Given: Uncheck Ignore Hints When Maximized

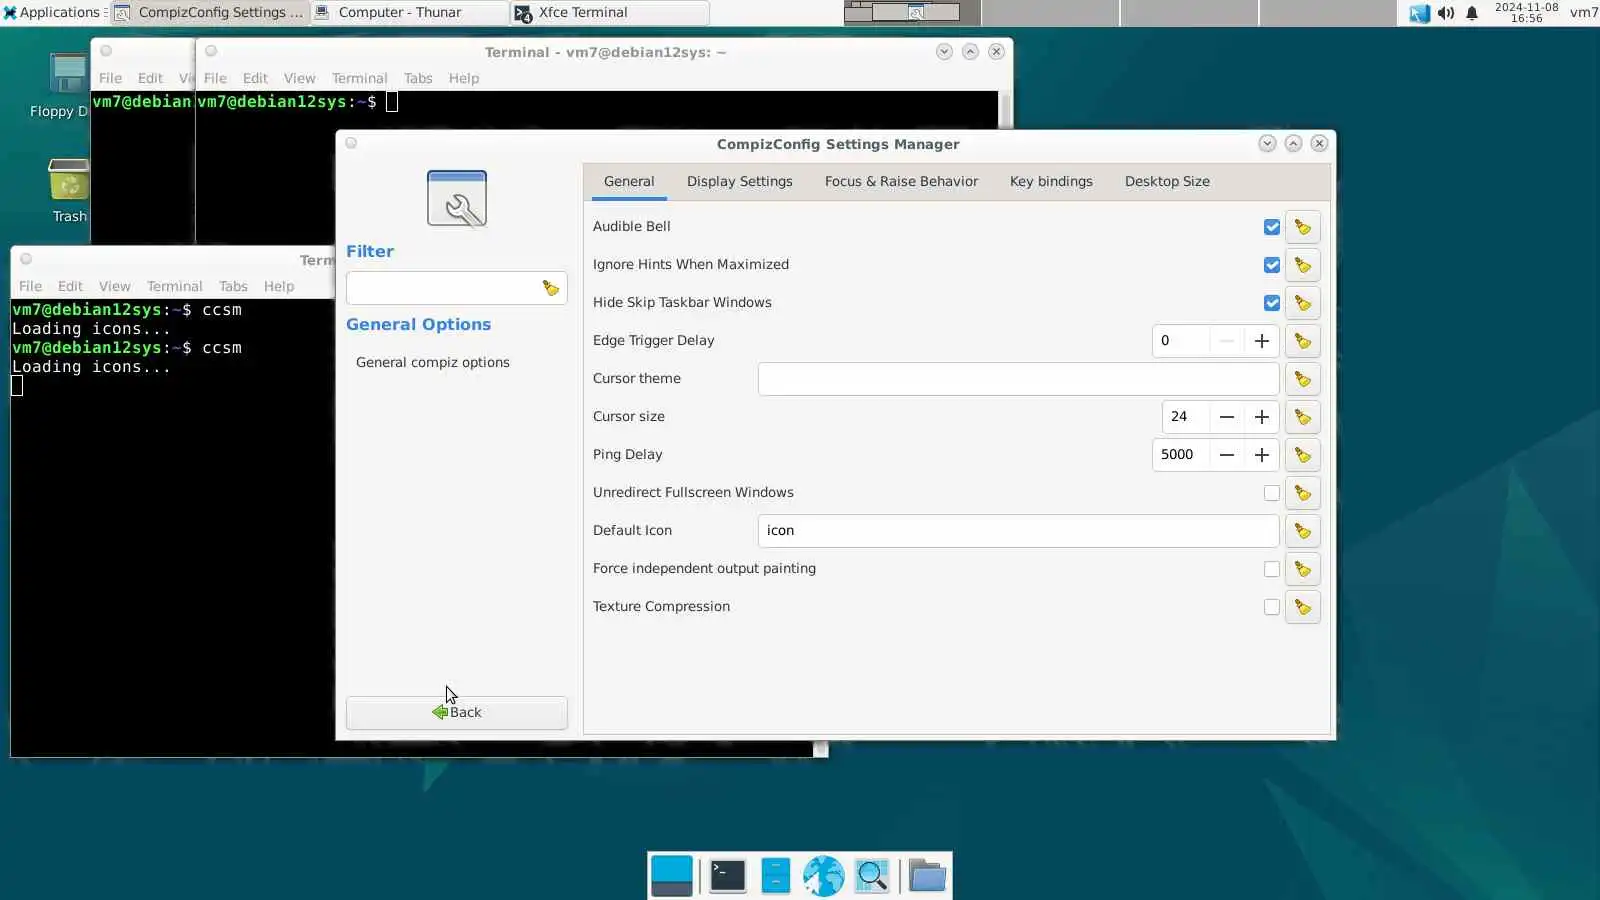Looking at the screenshot, I should pyautogui.click(x=1271, y=265).
